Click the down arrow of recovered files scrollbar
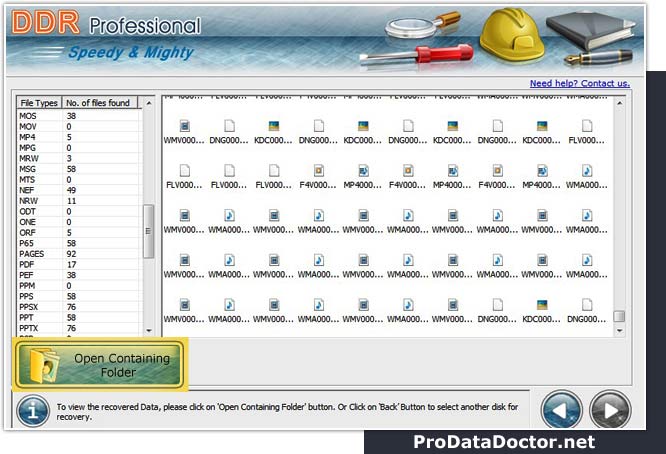Viewport: 666px width, 454px height. click(620, 330)
